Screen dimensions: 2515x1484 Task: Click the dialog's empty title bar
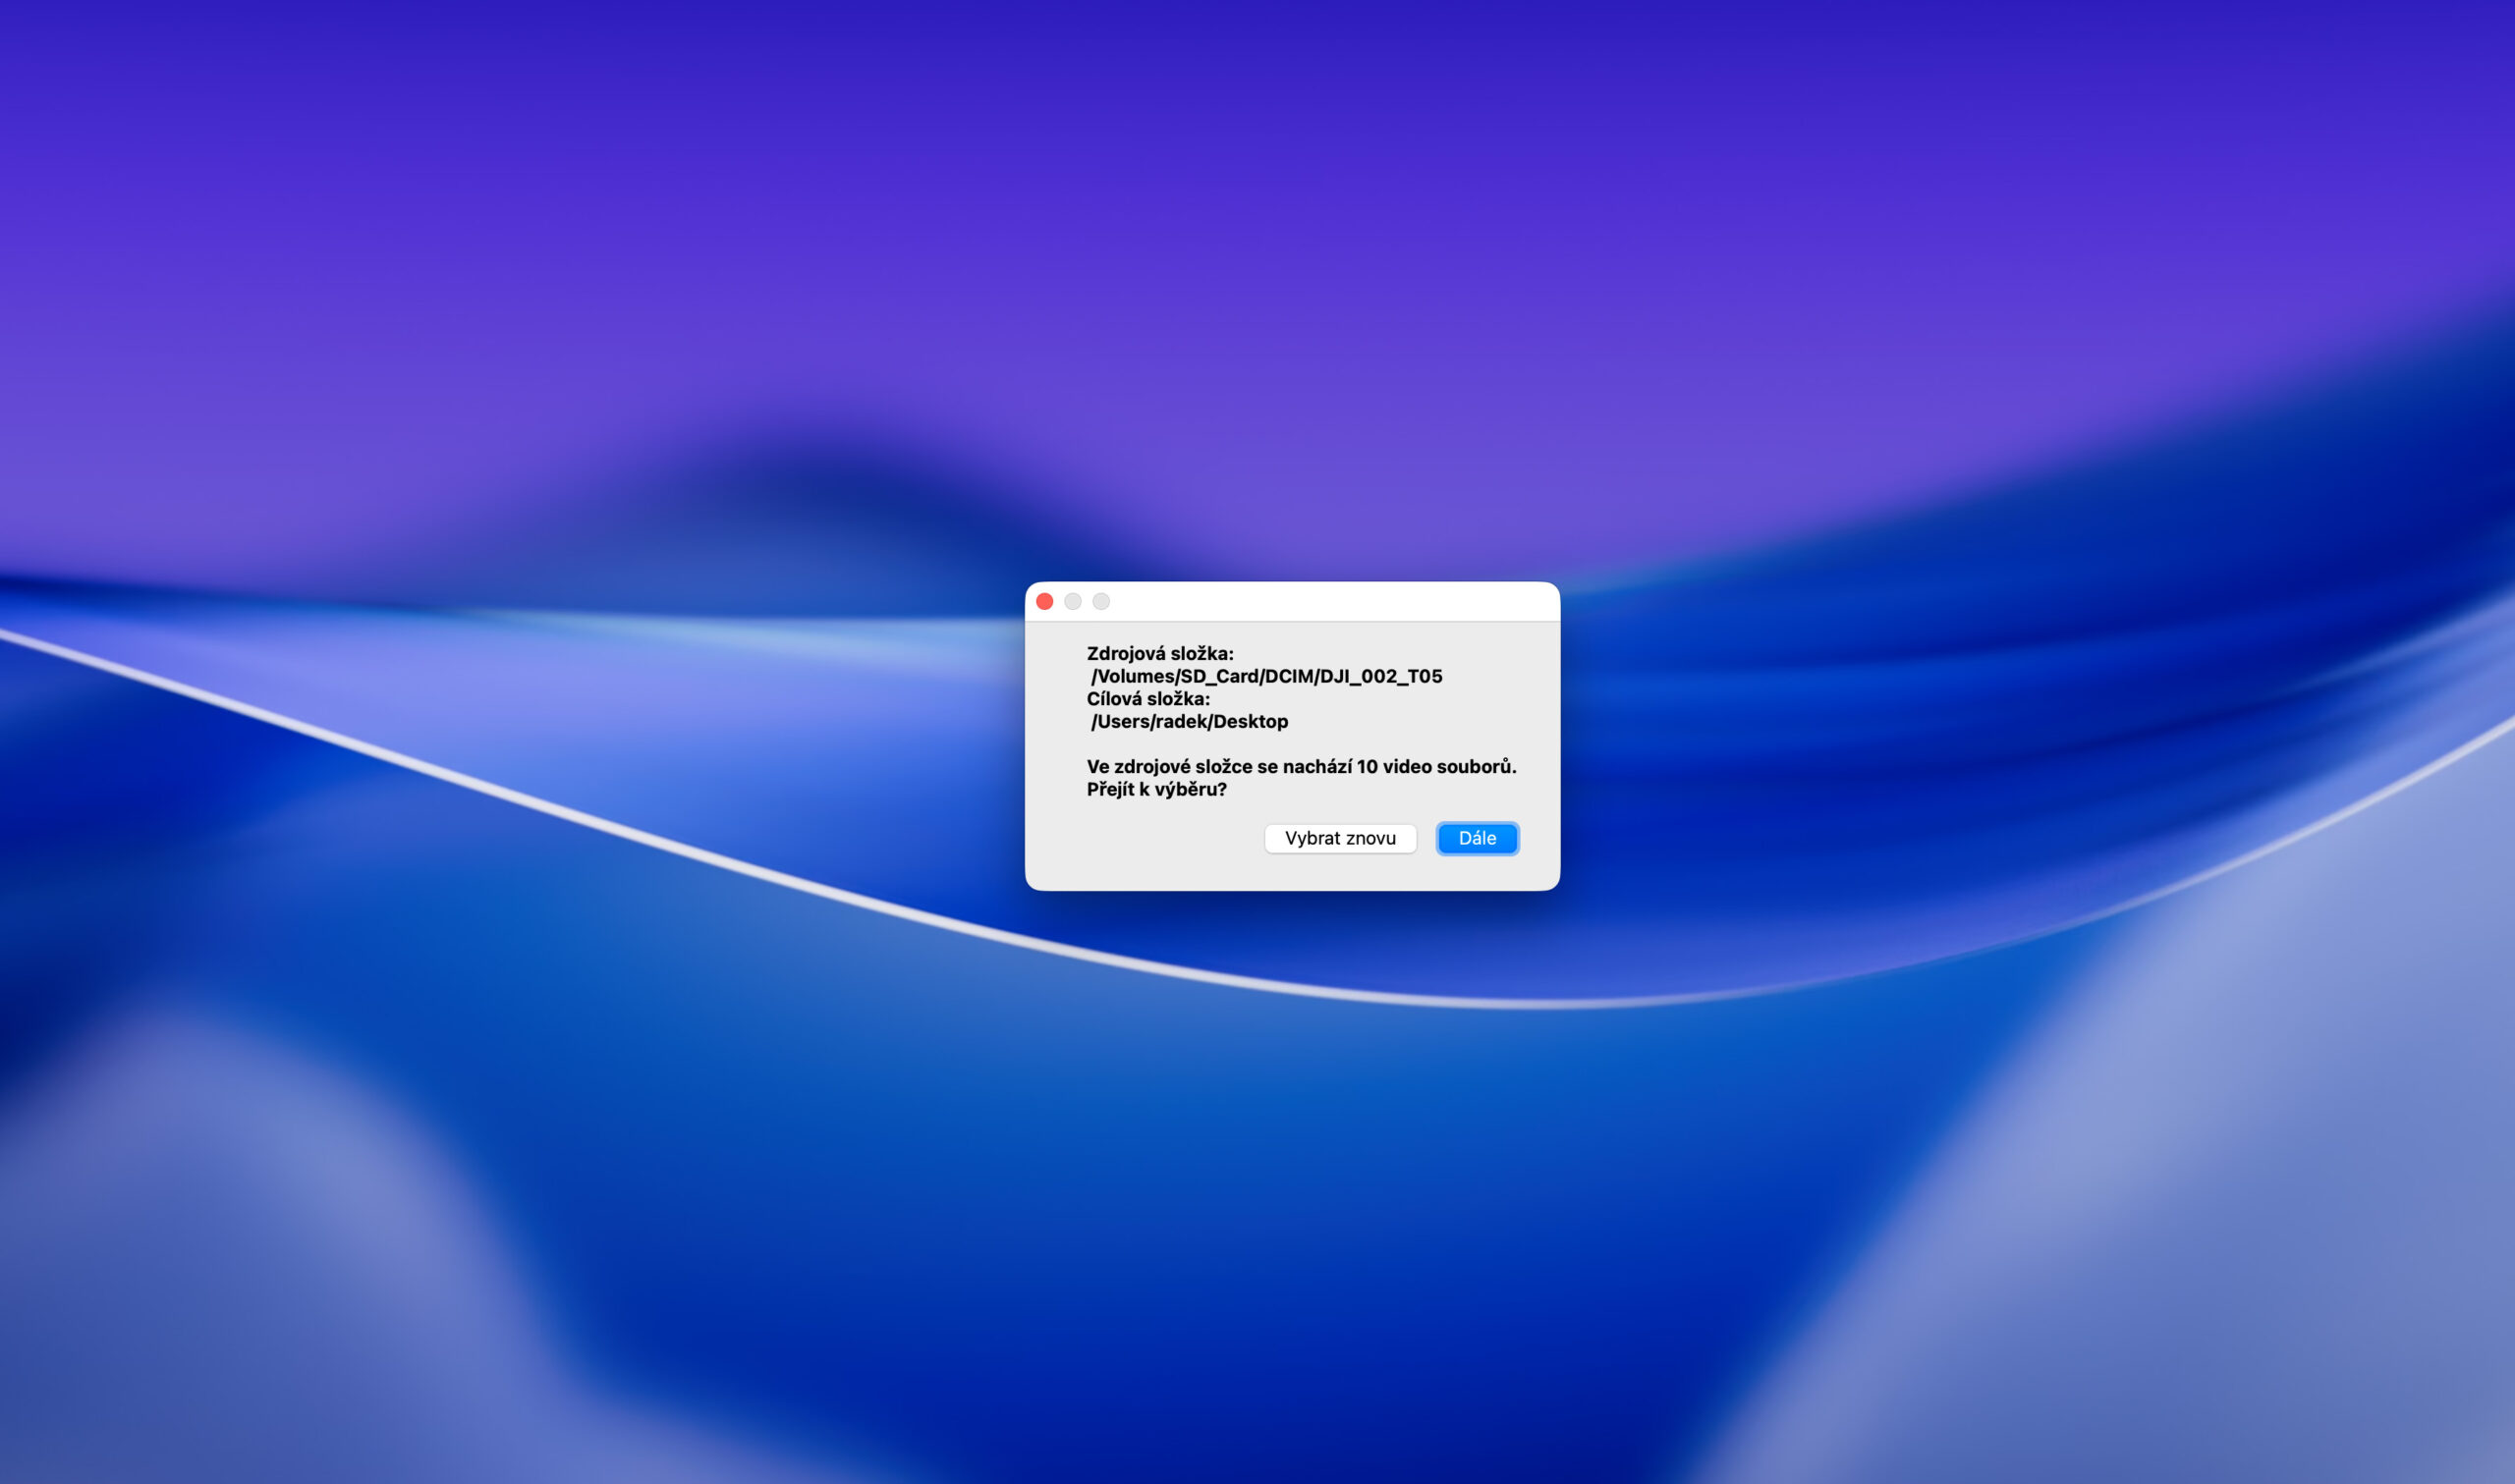coord(1330,601)
